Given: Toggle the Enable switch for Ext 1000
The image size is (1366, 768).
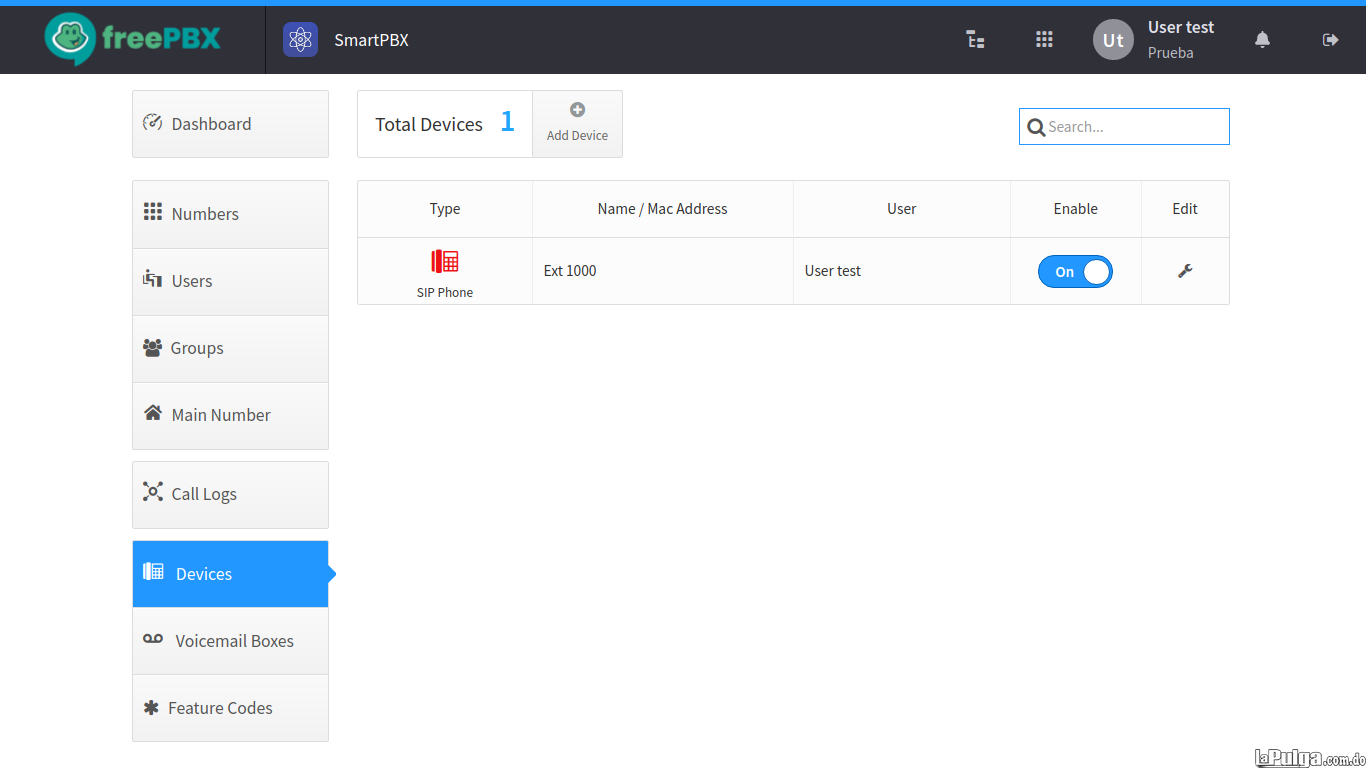Looking at the screenshot, I should [x=1075, y=271].
